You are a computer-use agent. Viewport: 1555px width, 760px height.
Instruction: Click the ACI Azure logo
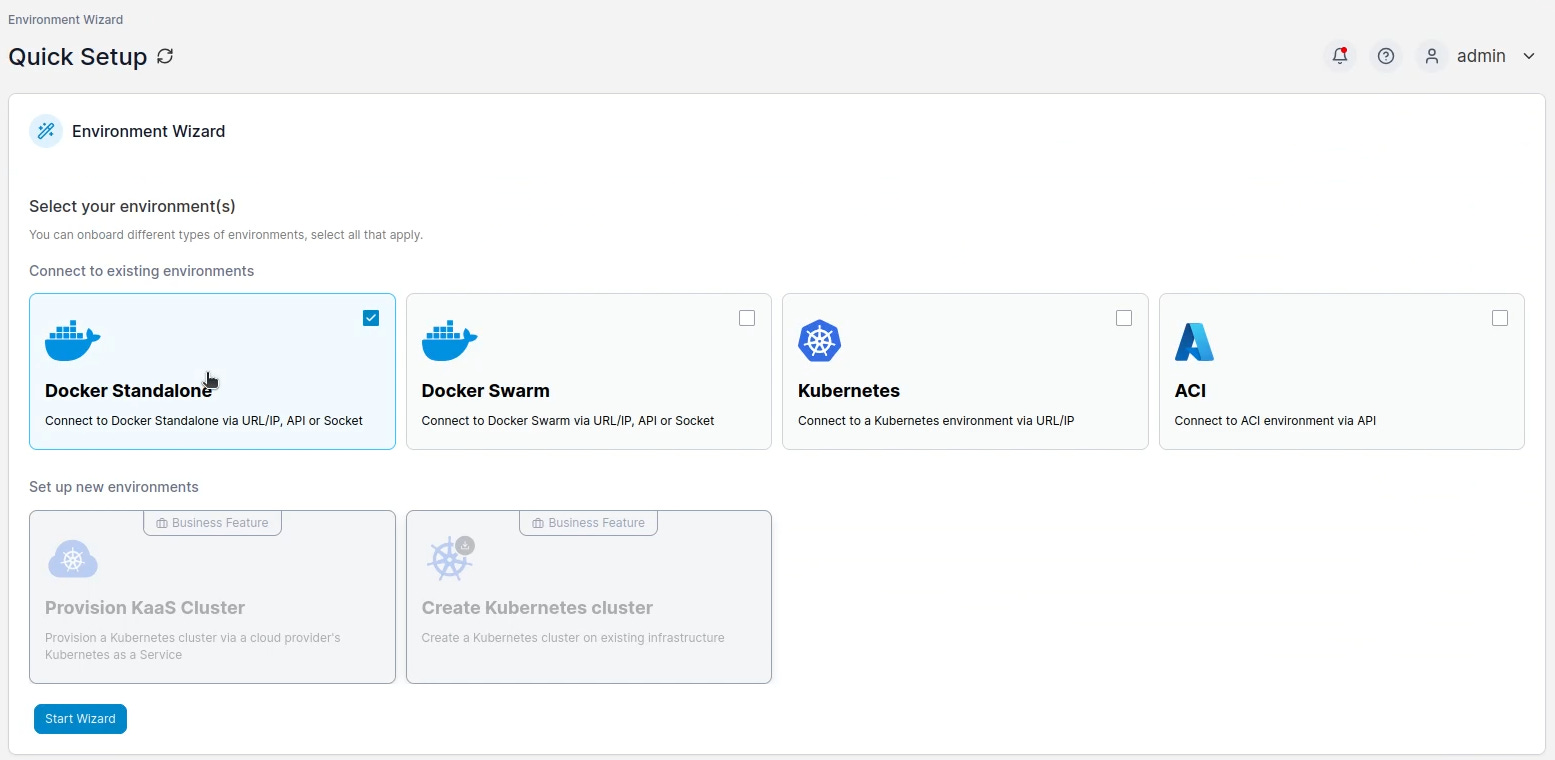1194,341
